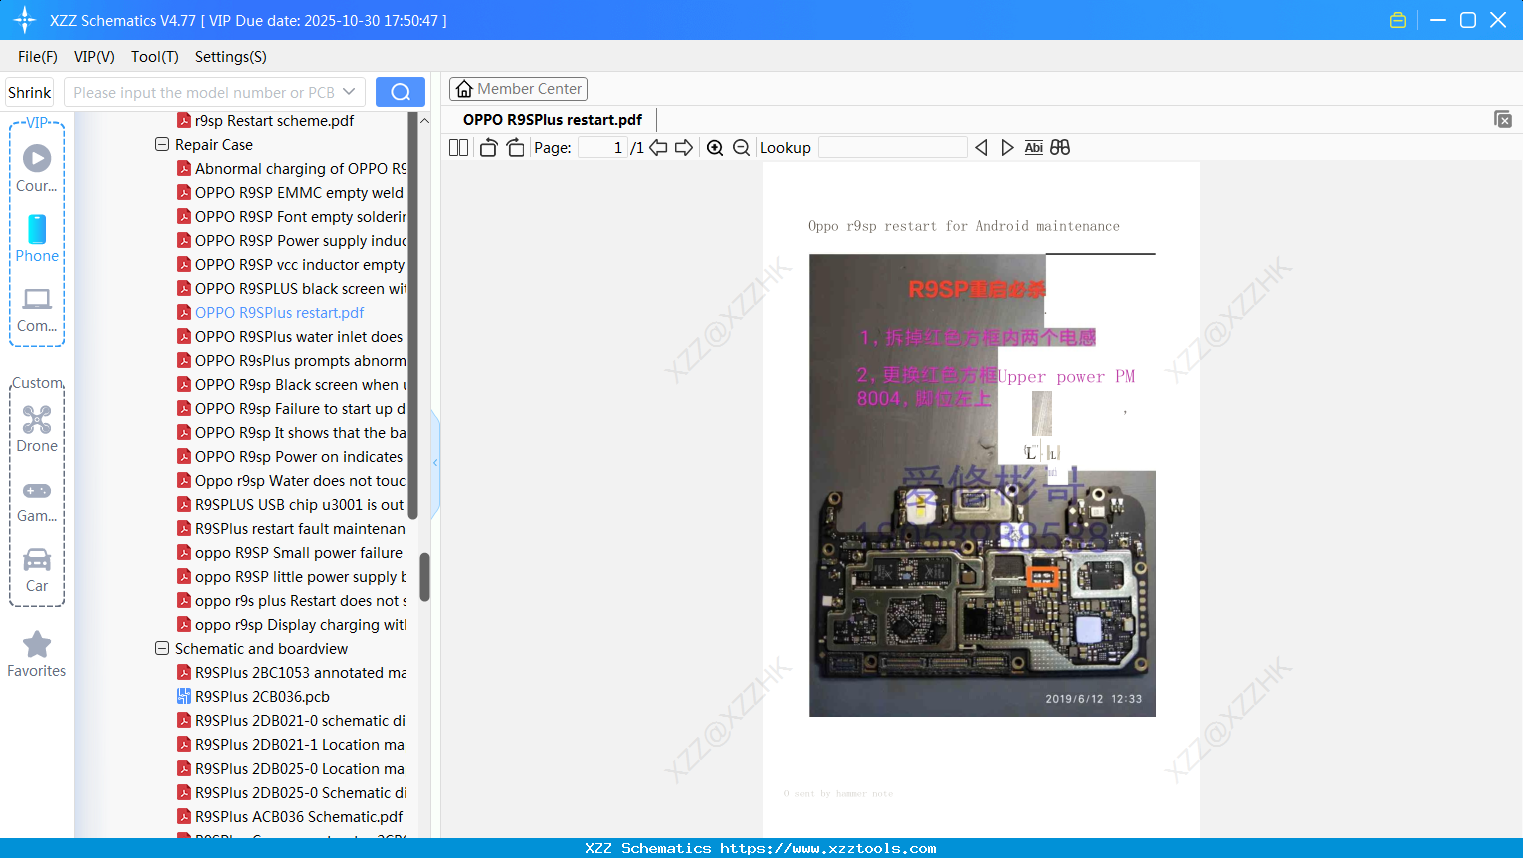
Task: Collapse the file tree side panel
Action: pyautogui.click(x=435, y=463)
